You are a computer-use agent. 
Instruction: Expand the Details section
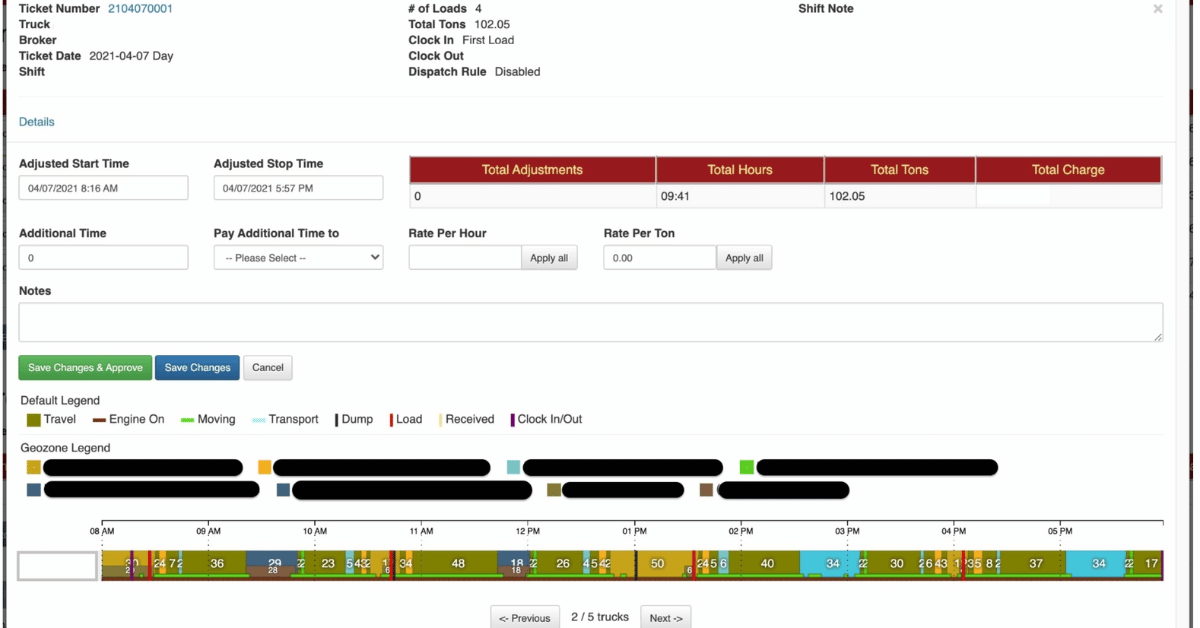click(37, 122)
